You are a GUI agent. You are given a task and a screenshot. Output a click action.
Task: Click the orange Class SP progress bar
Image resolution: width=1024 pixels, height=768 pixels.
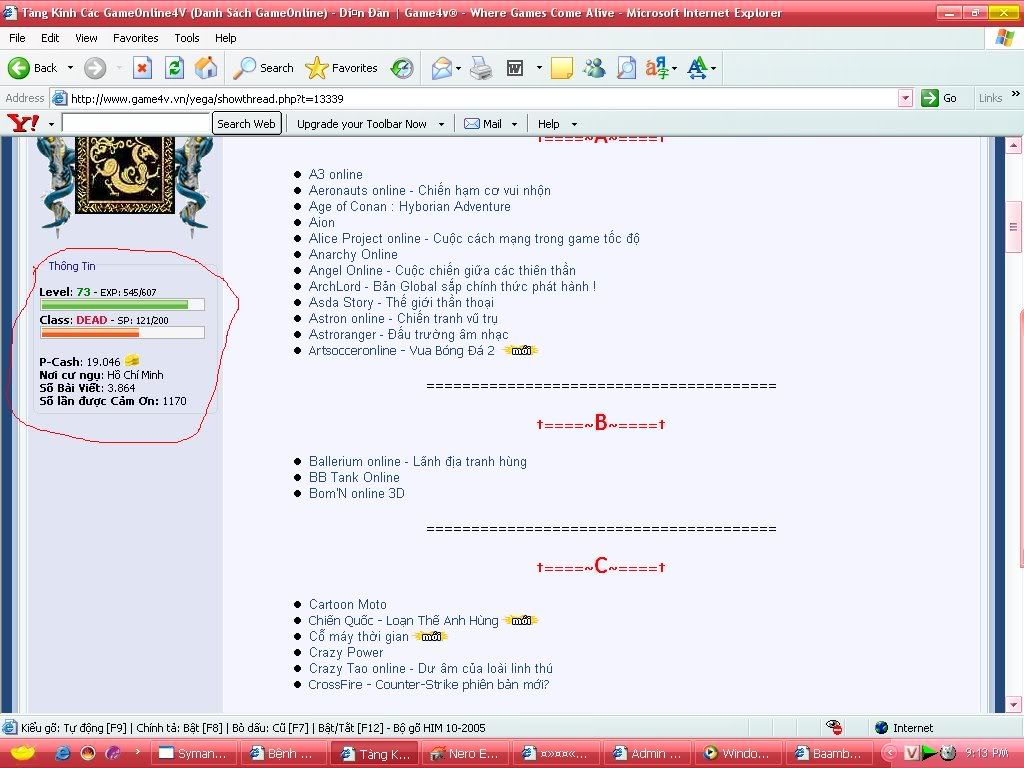(122, 332)
